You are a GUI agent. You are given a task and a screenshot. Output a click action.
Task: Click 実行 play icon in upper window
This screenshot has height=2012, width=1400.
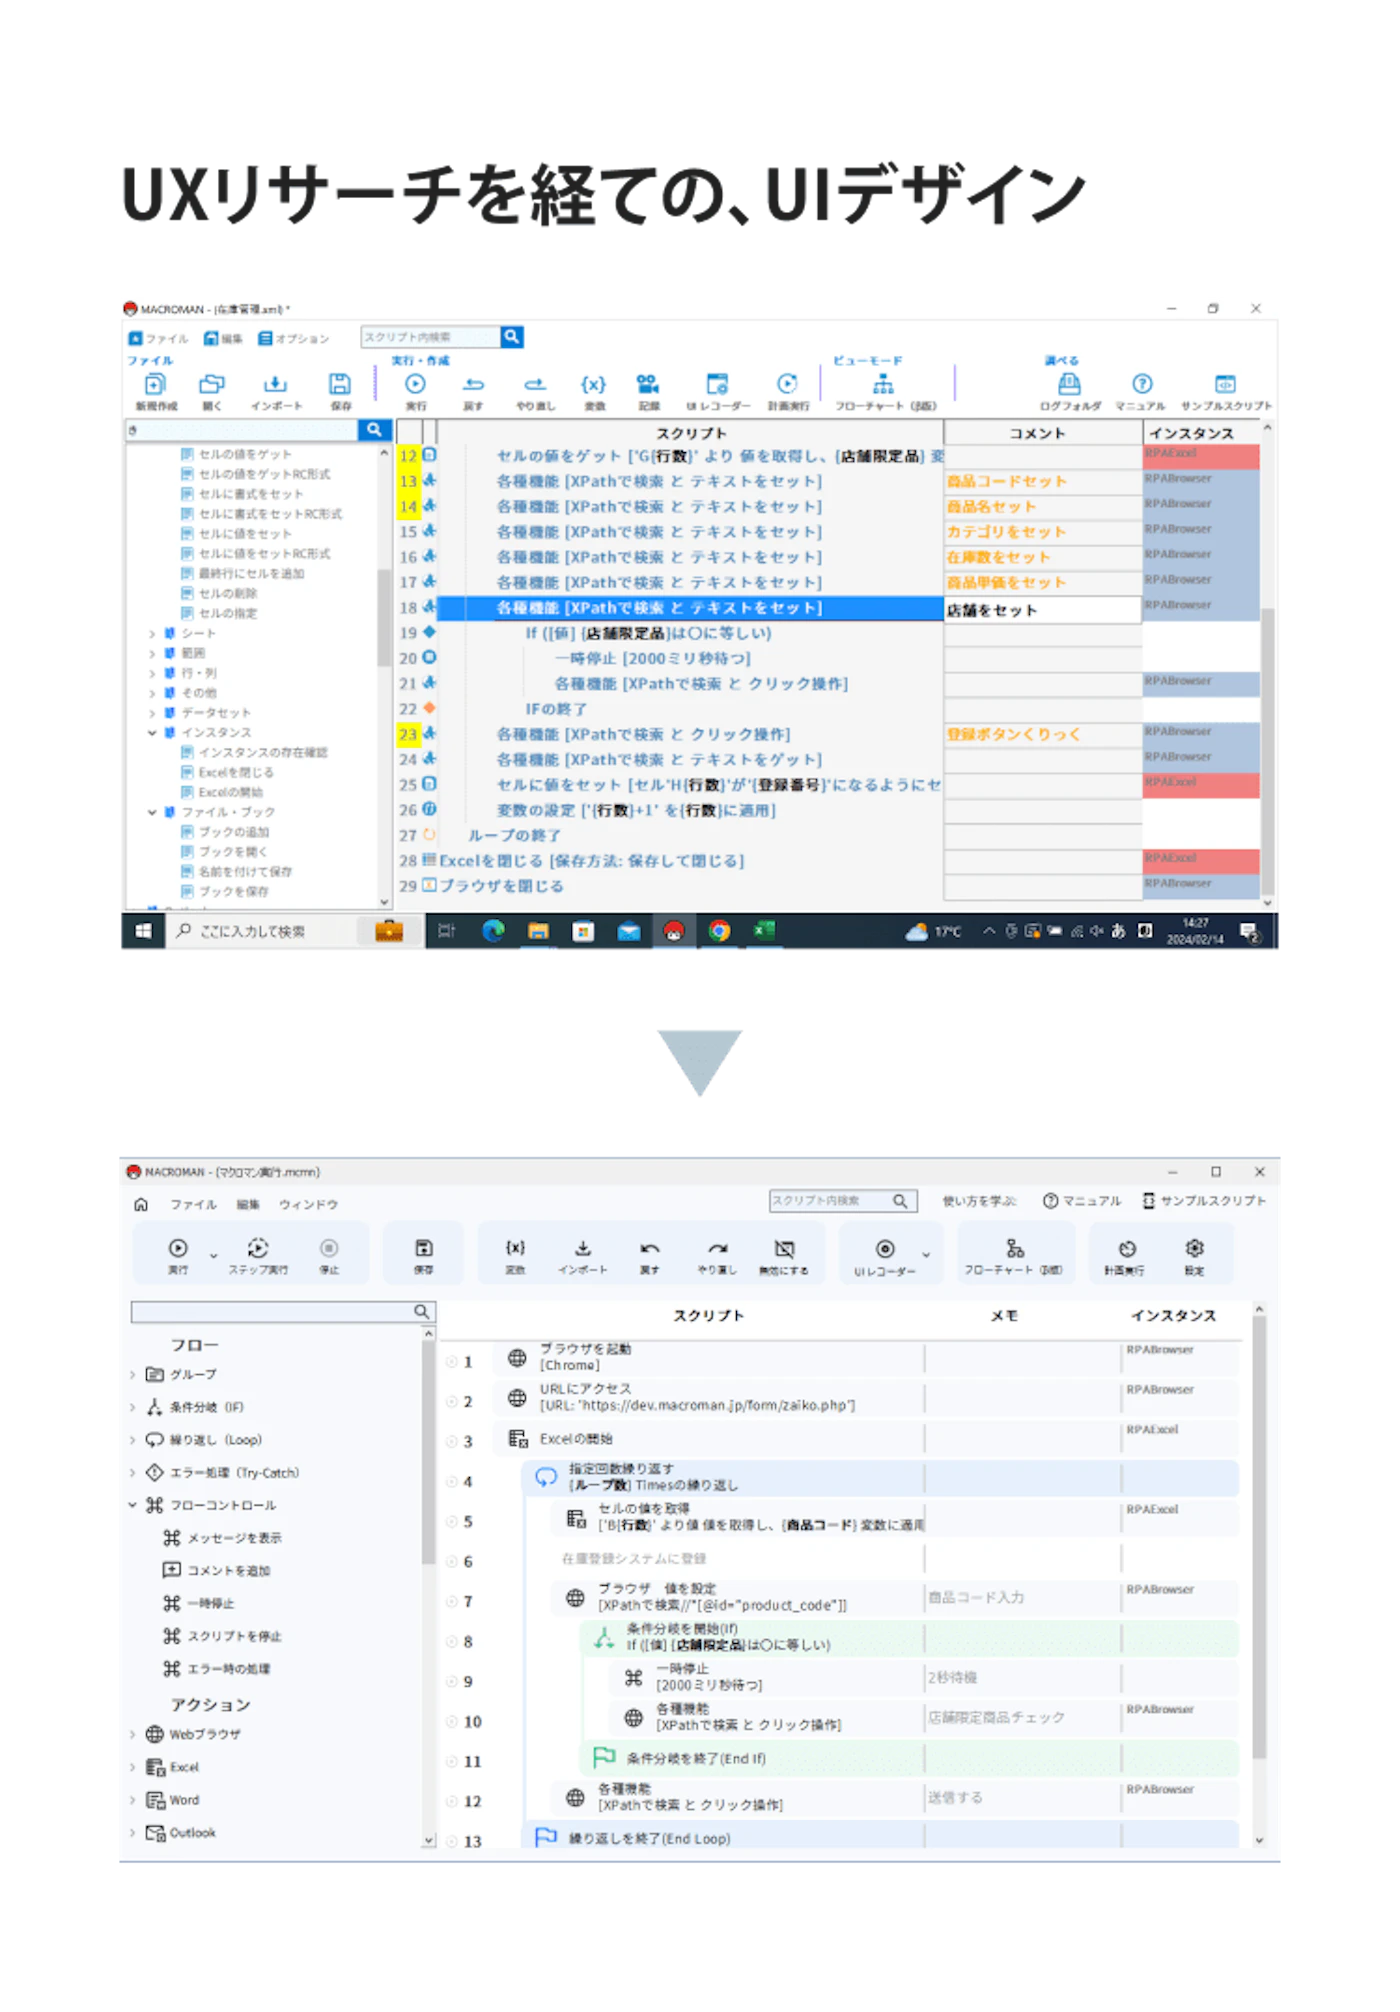point(415,384)
